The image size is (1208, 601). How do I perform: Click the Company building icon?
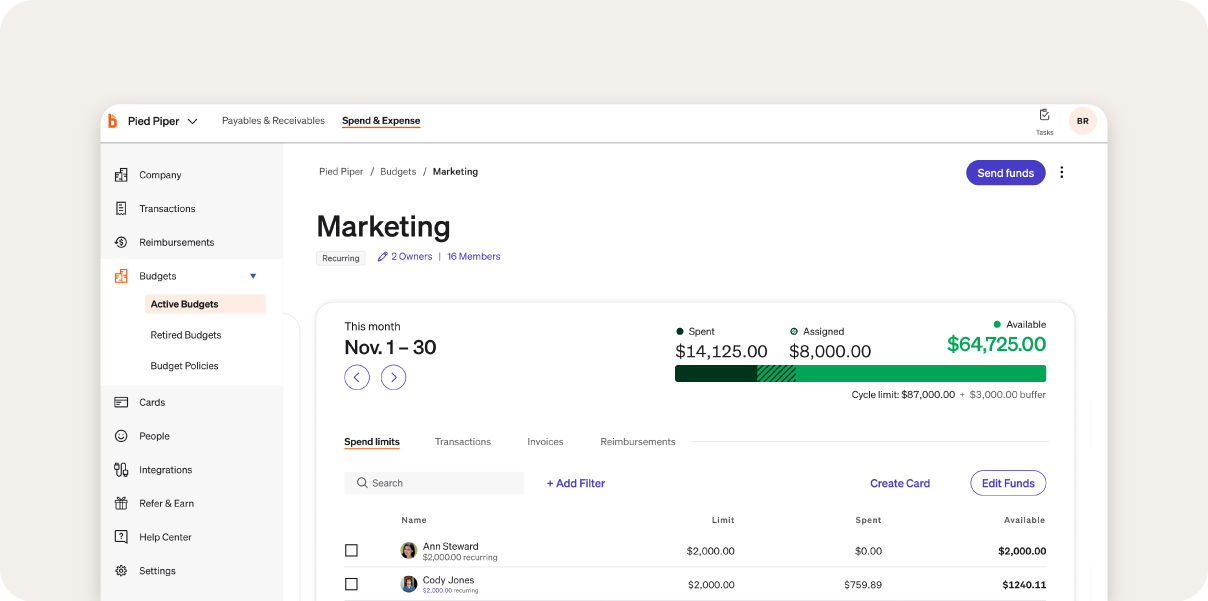tap(121, 175)
